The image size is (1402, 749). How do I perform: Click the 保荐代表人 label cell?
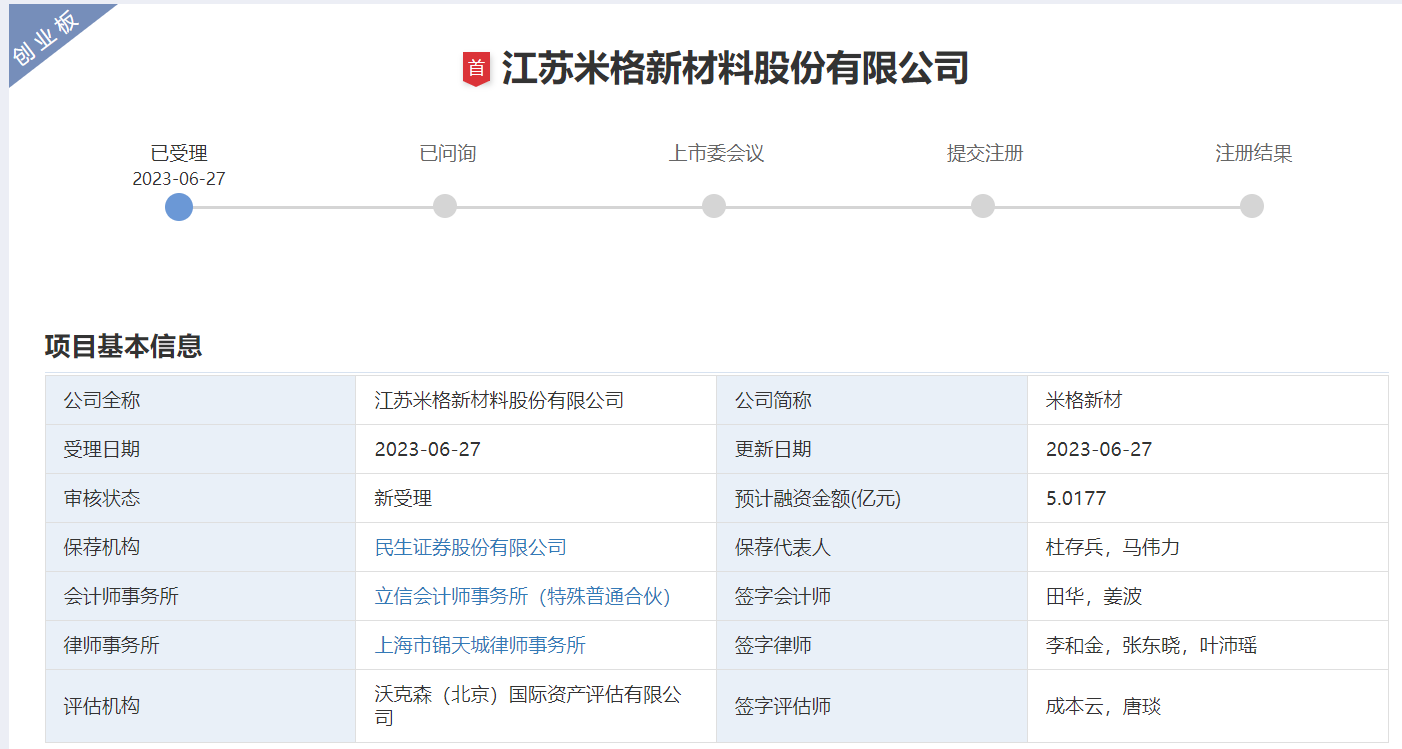coord(872,547)
